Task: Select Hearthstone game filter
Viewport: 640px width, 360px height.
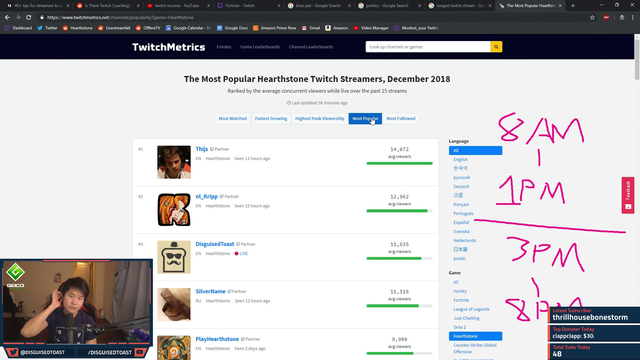Action: coord(476,336)
